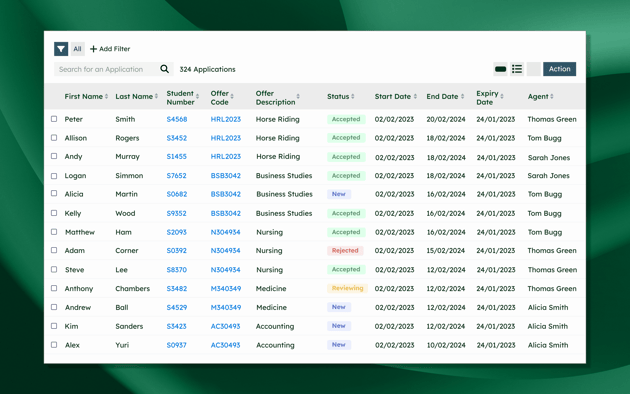630x394 pixels.
Task: Tick the checkbox for Peter Smith
Action: tap(54, 119)
